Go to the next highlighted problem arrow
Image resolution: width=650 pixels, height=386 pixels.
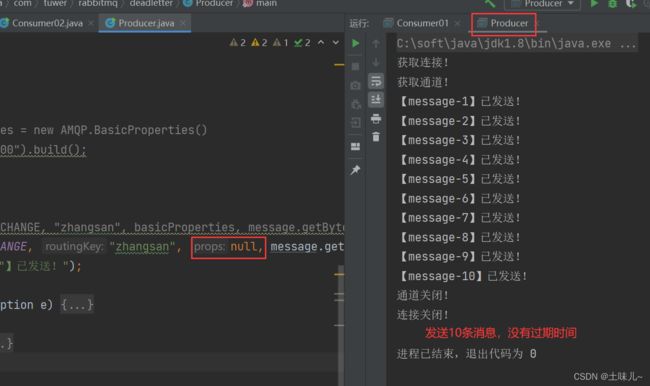click(x=336, y=43)
